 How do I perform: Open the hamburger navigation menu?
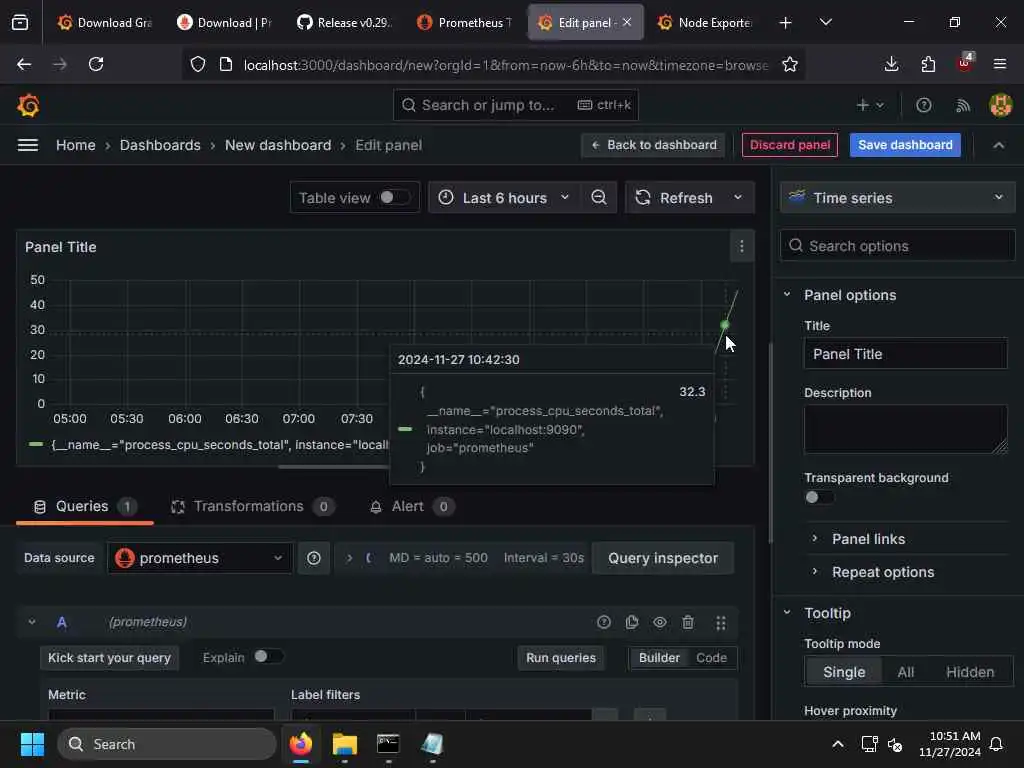(27, 145)
